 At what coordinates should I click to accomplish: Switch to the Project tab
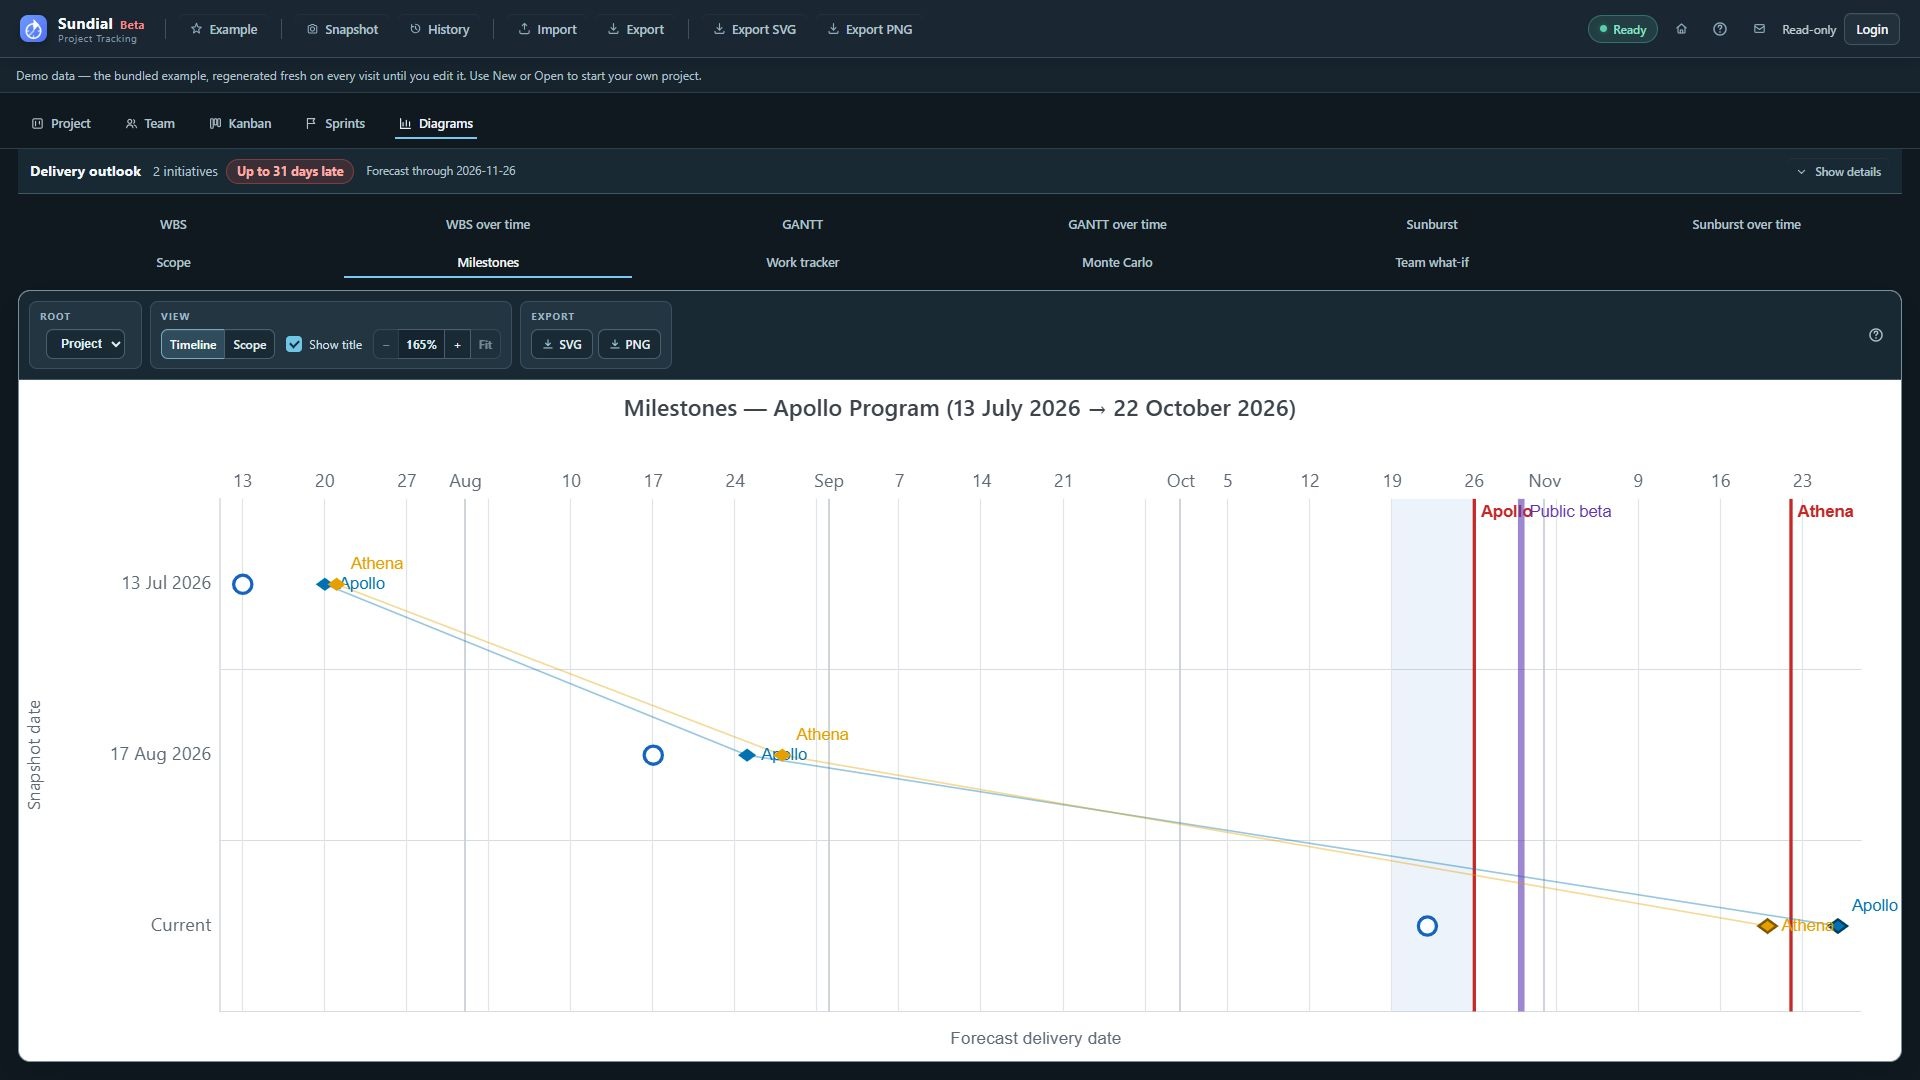pos(61,124)
